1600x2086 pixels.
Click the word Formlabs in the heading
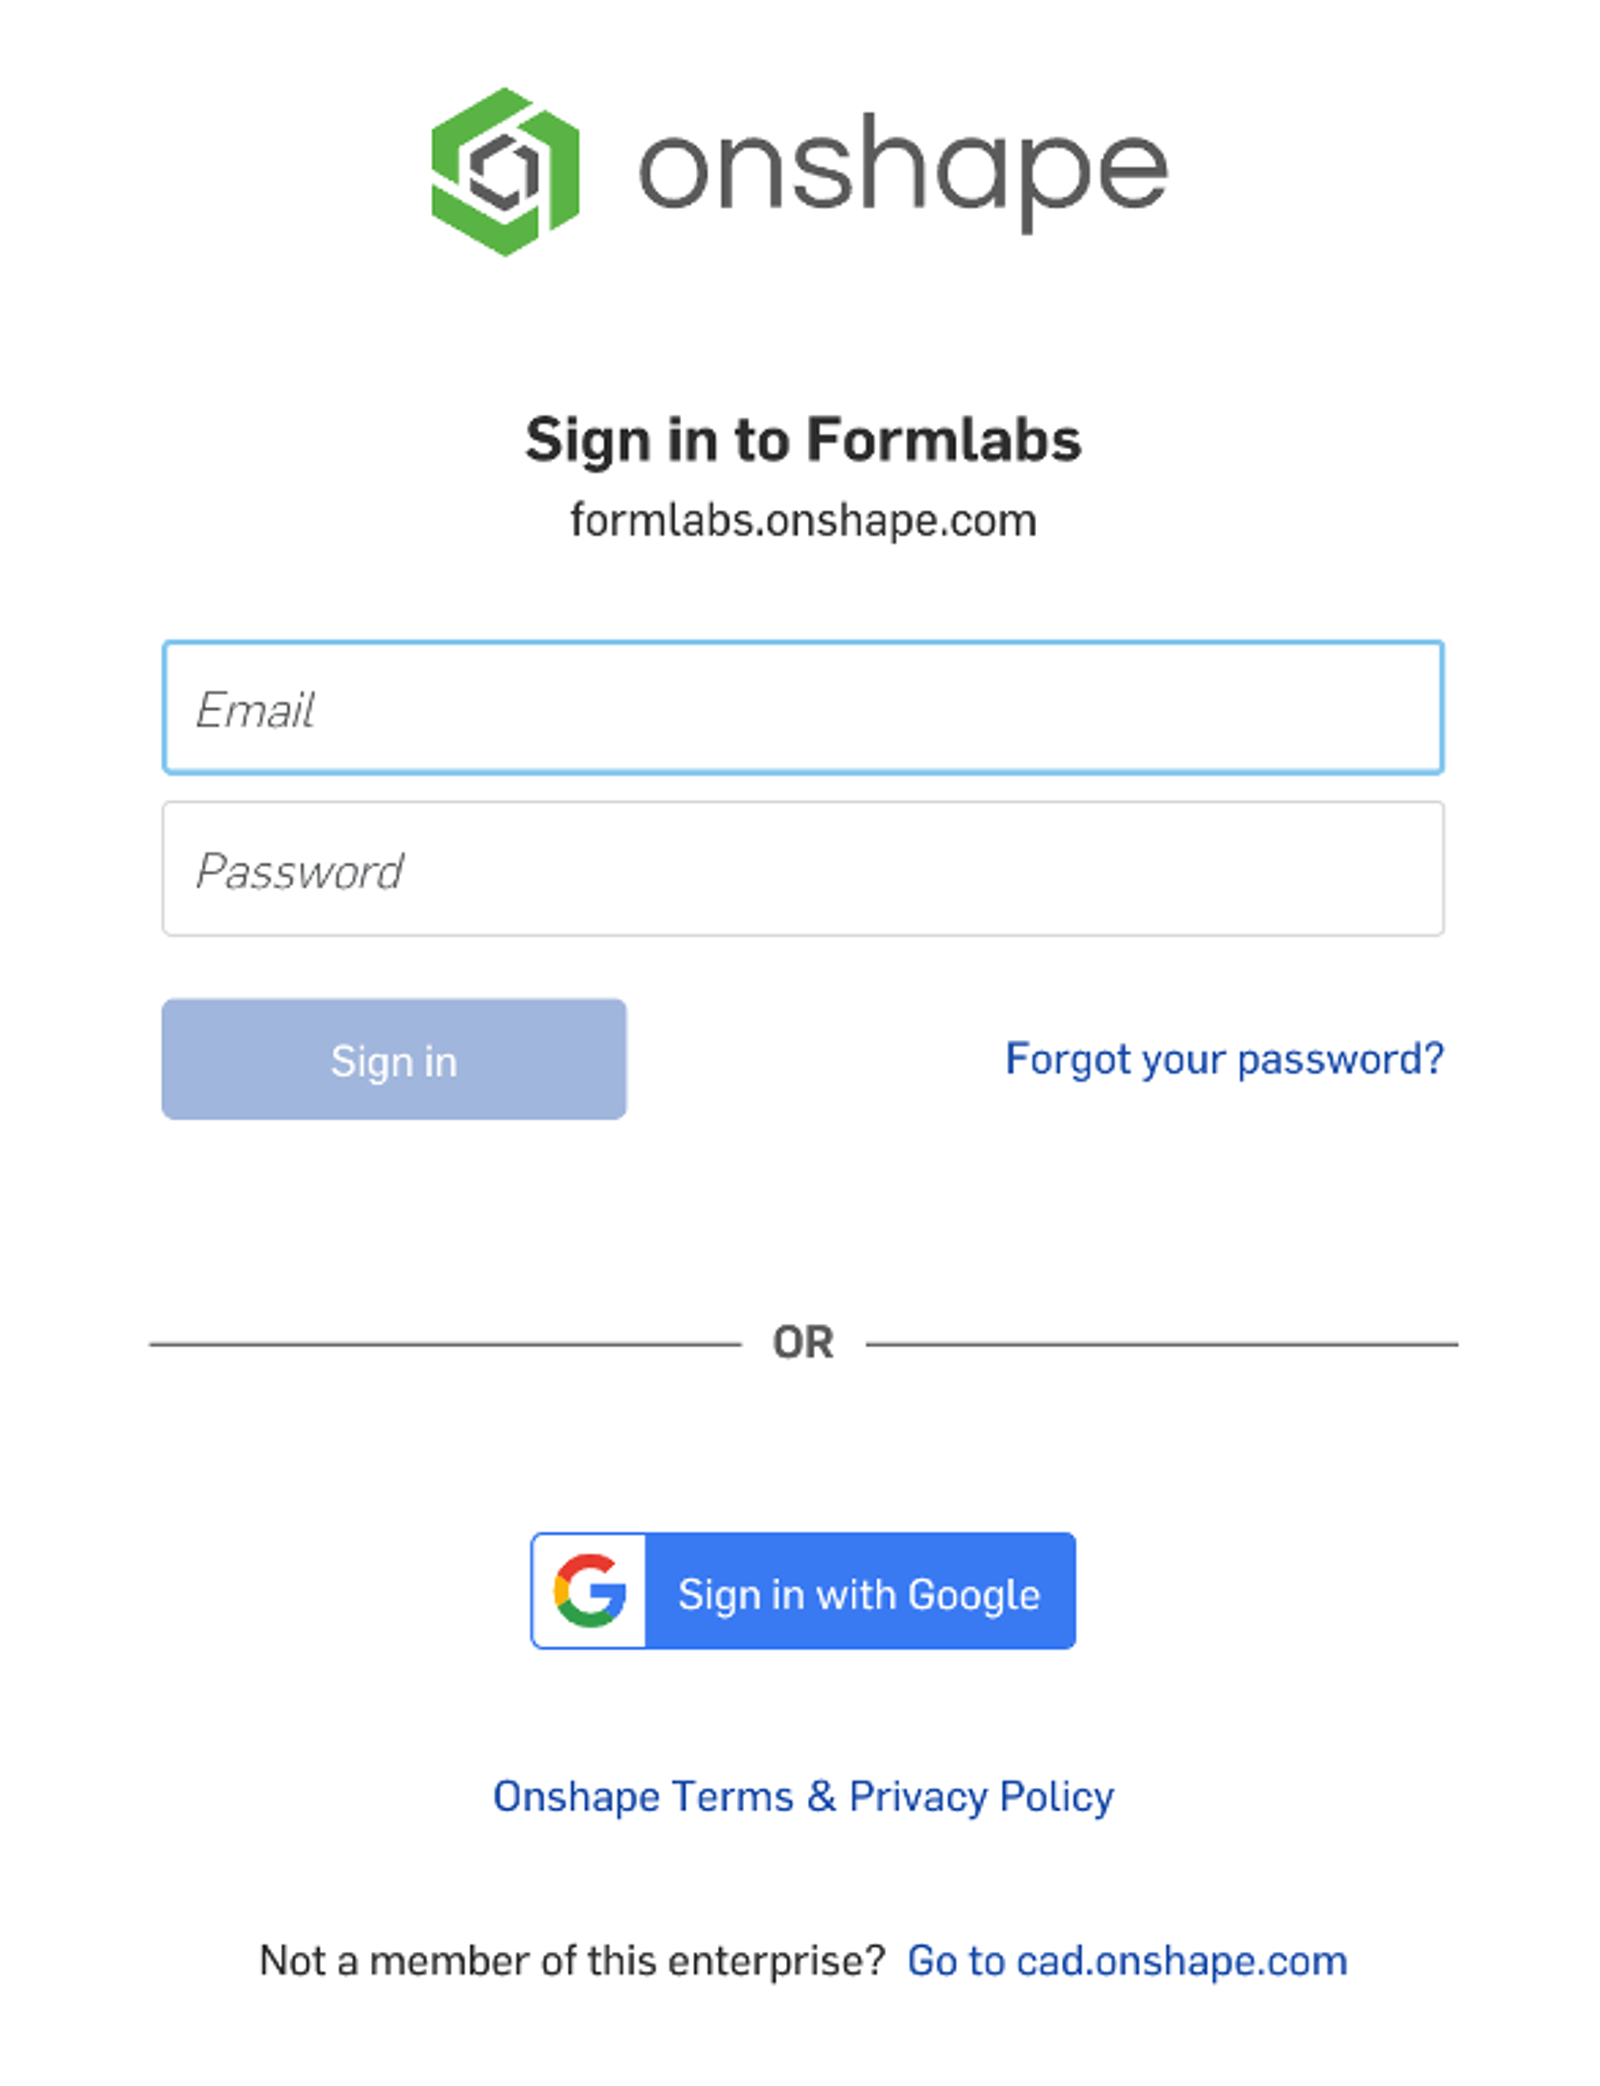[944, 440]
